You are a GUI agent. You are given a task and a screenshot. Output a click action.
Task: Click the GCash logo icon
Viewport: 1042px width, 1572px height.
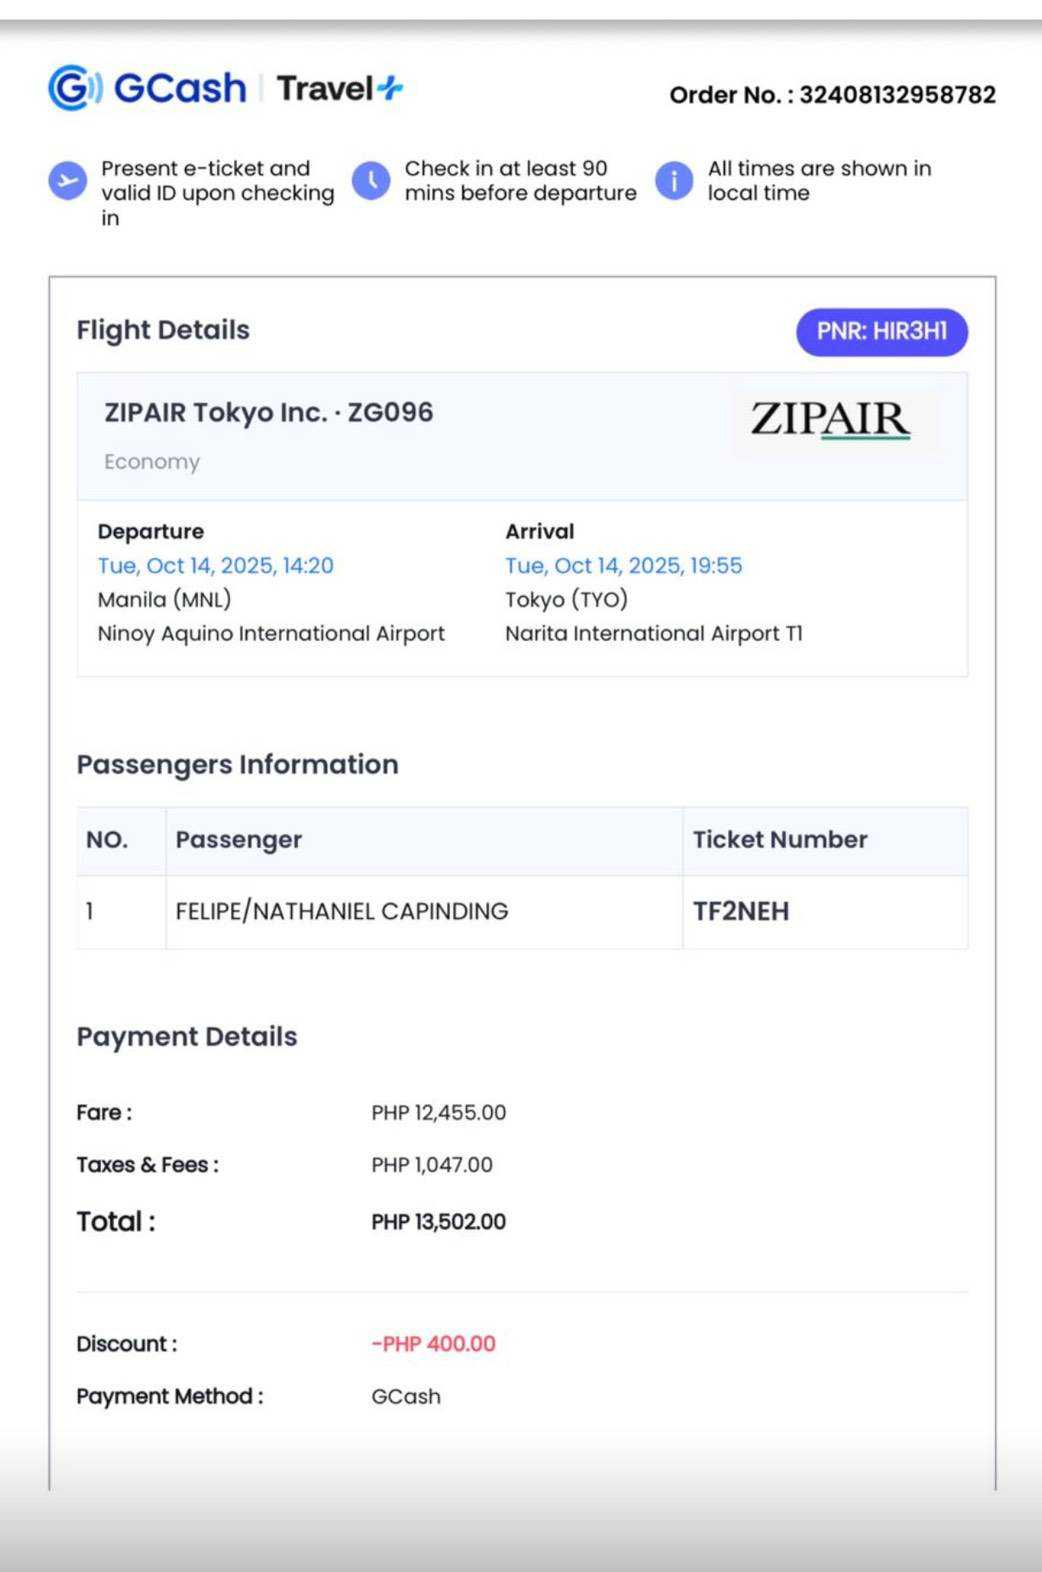click(74, 88)
